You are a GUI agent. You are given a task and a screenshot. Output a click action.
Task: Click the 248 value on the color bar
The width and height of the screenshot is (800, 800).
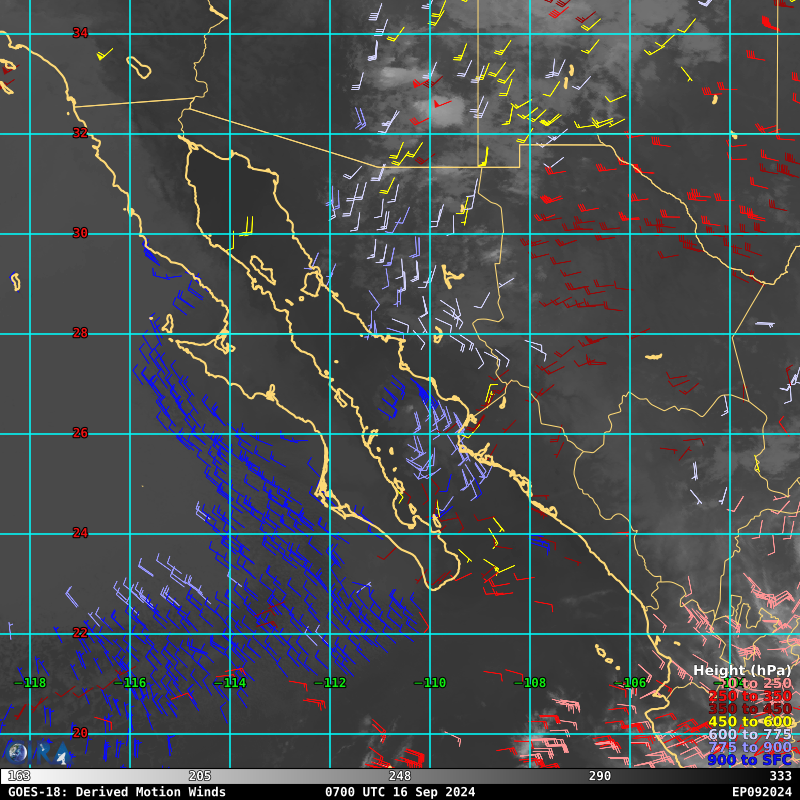[x=400, y=776]
